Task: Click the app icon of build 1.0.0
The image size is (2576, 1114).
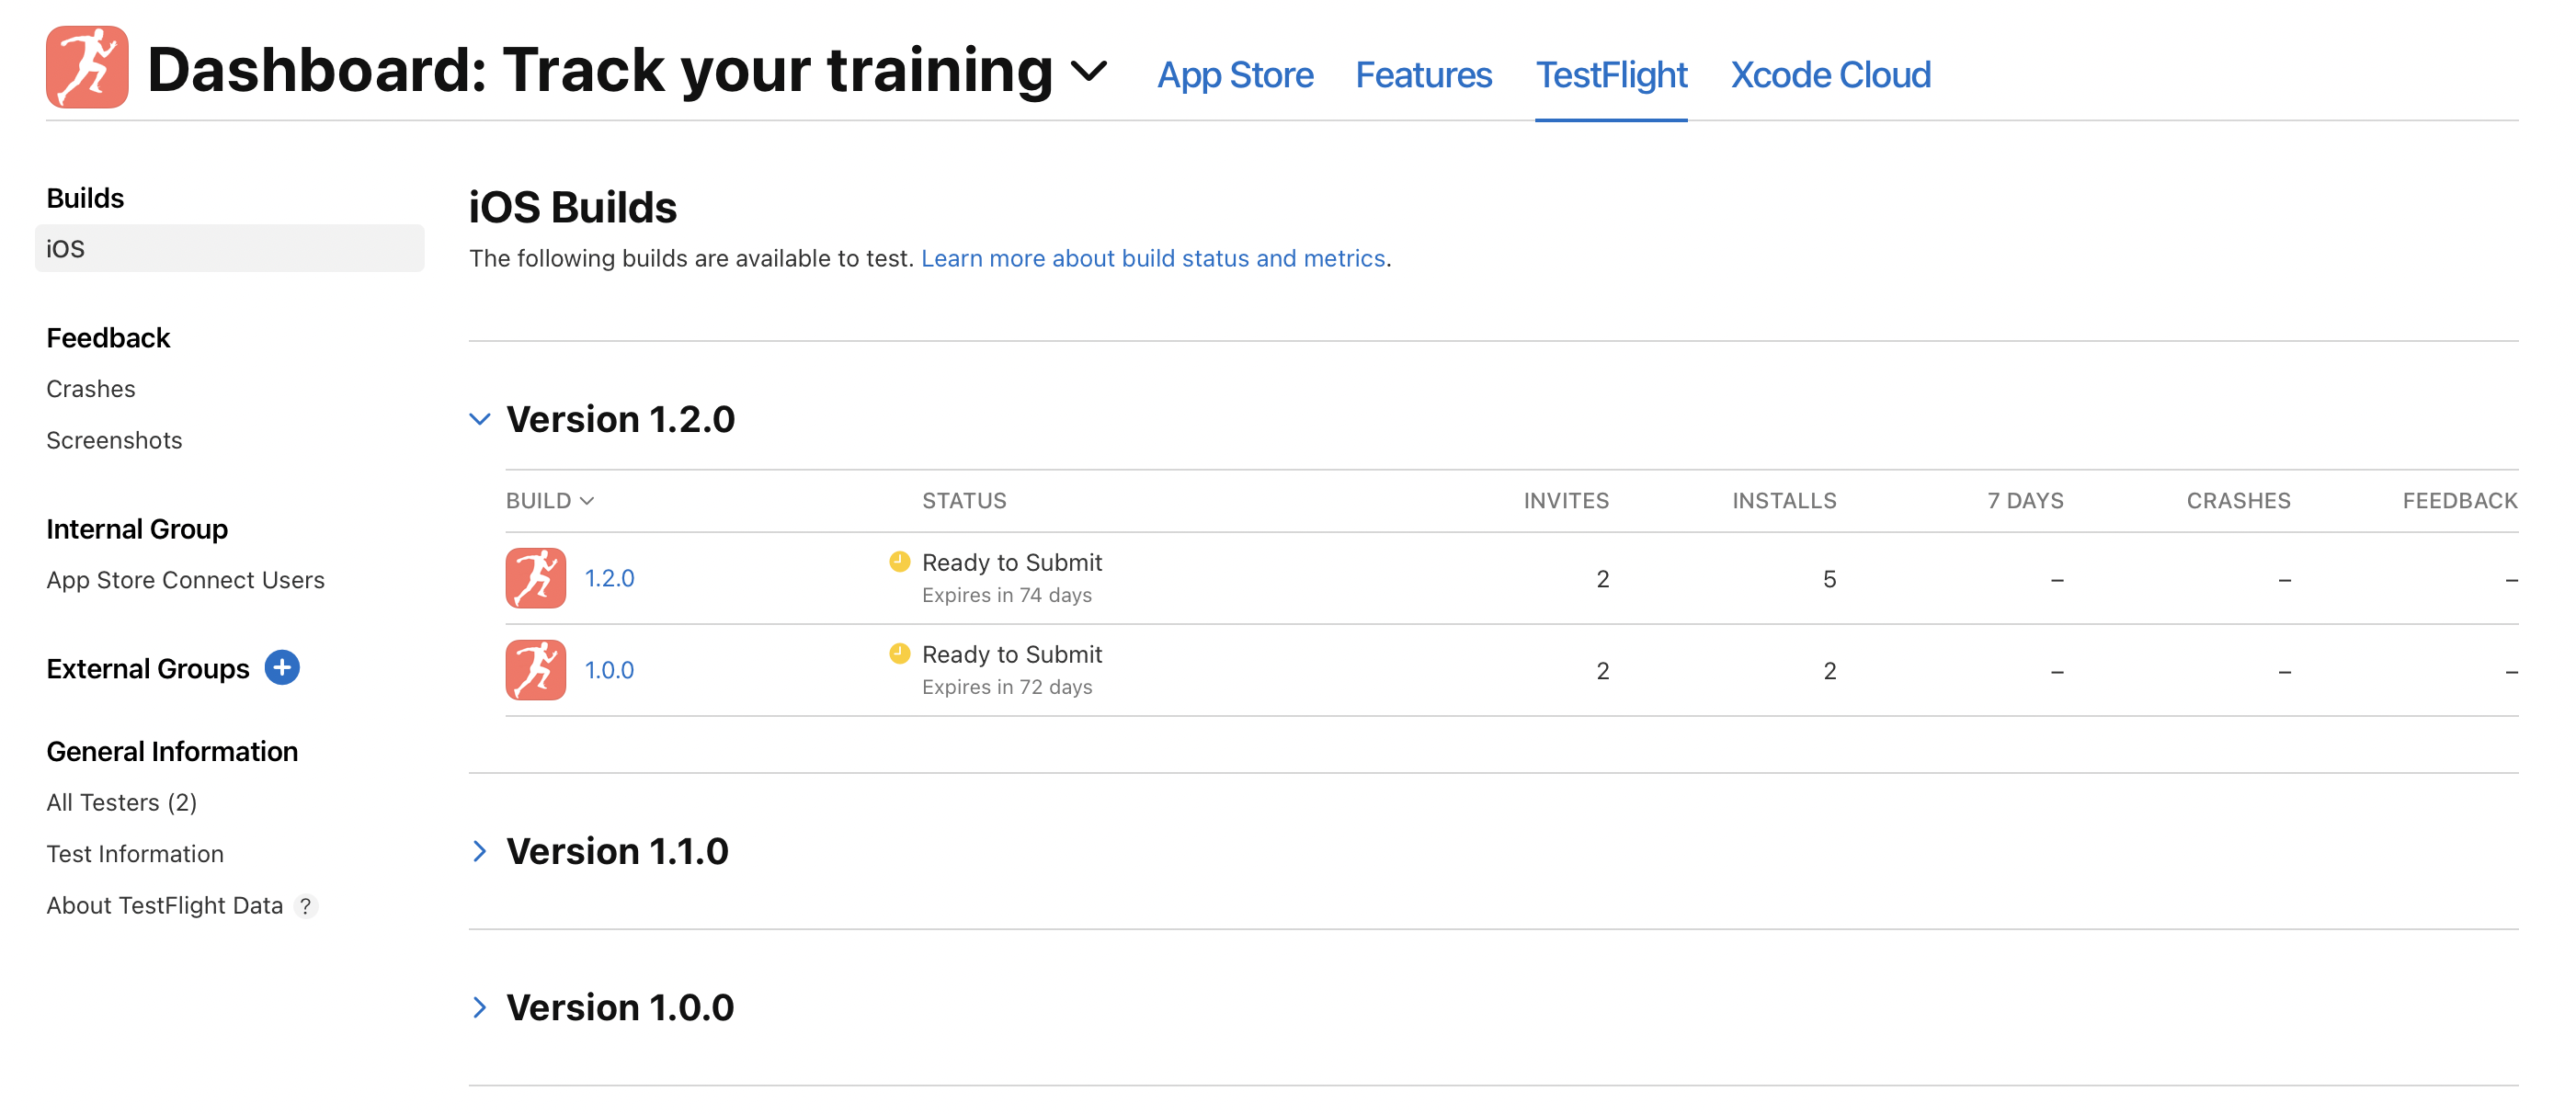Action: click(x=535, y=670)
